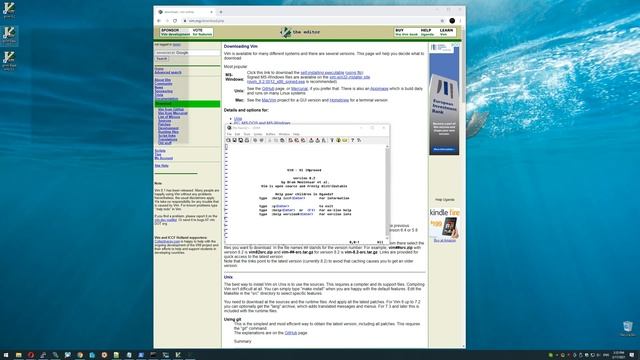Open a new browser tab
The width and height of the screenshot is (640, 360).
point(221,12)
